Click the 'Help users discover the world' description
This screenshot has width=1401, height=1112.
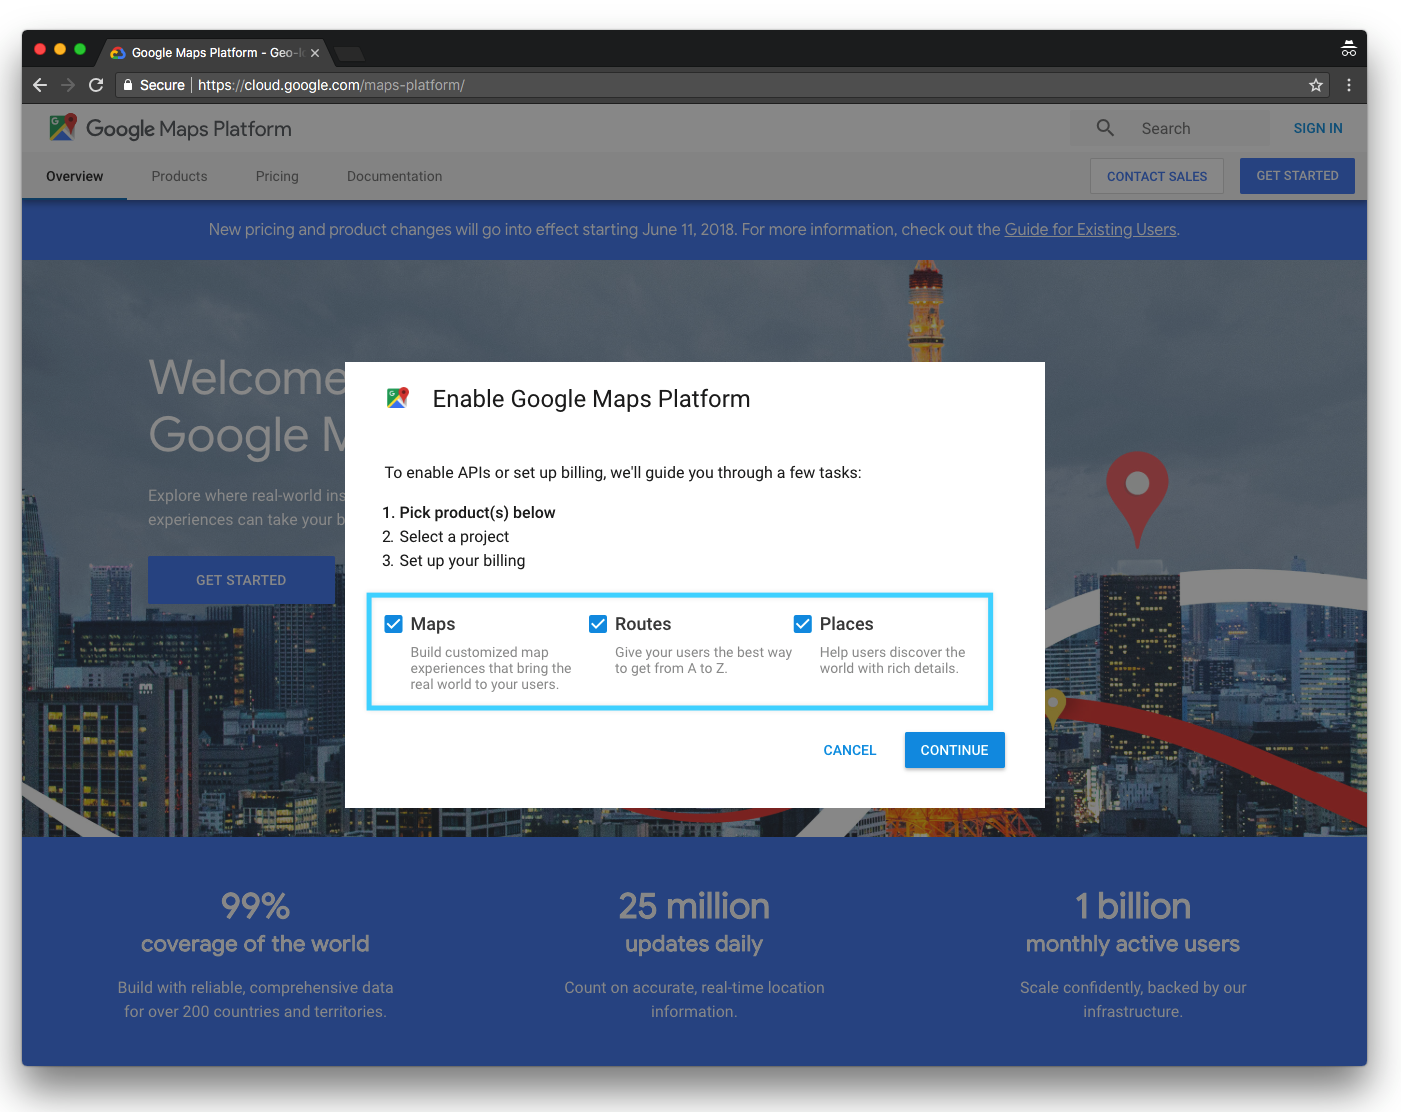893,660
